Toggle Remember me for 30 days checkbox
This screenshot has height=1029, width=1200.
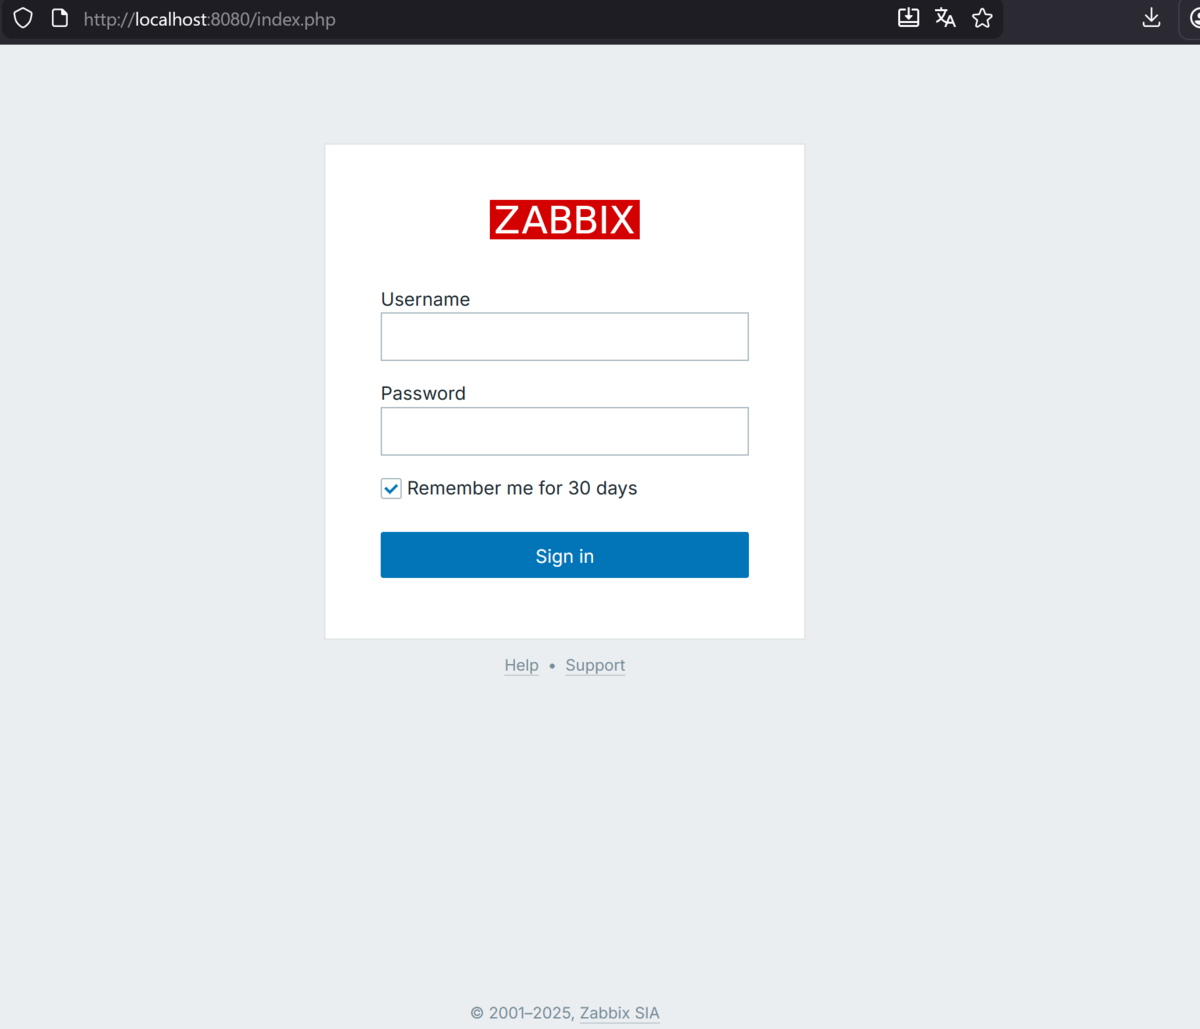point(391,489)
